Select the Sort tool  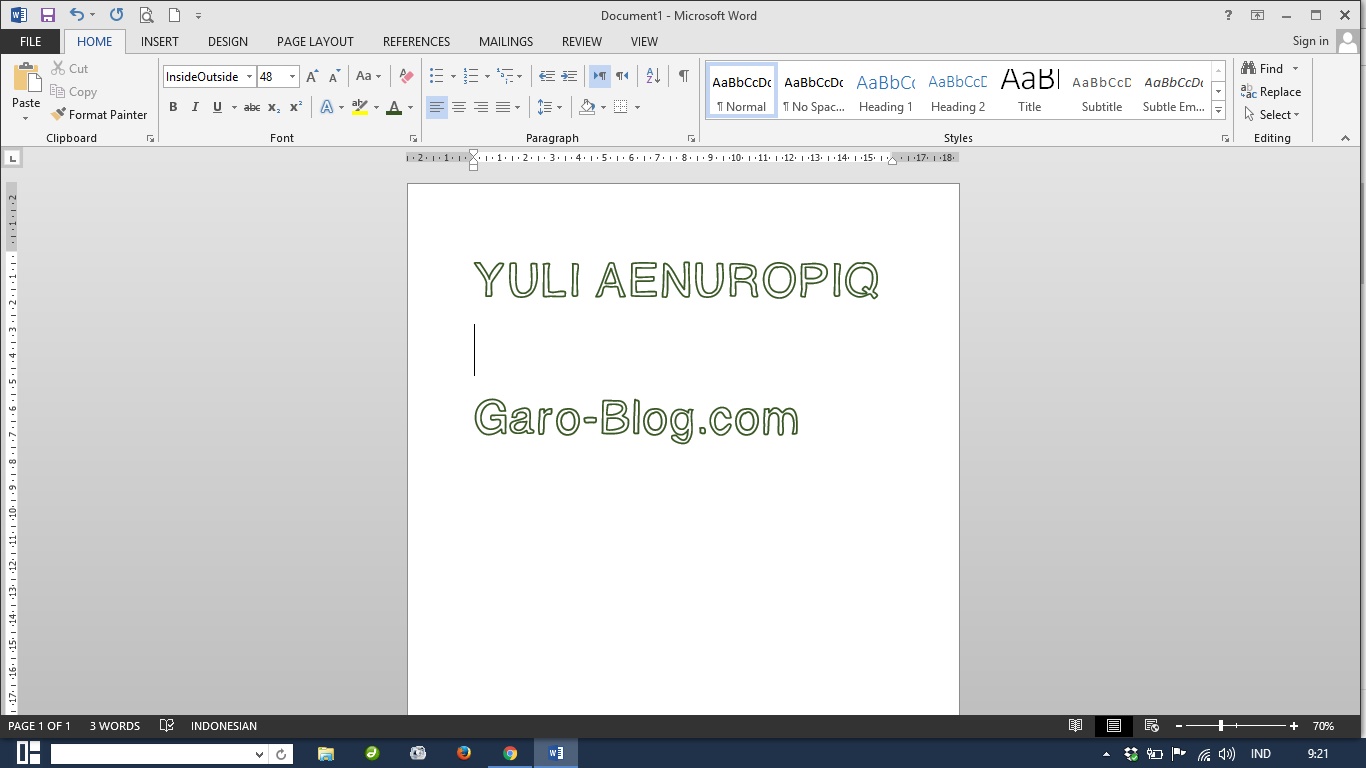tap(651, 76)
